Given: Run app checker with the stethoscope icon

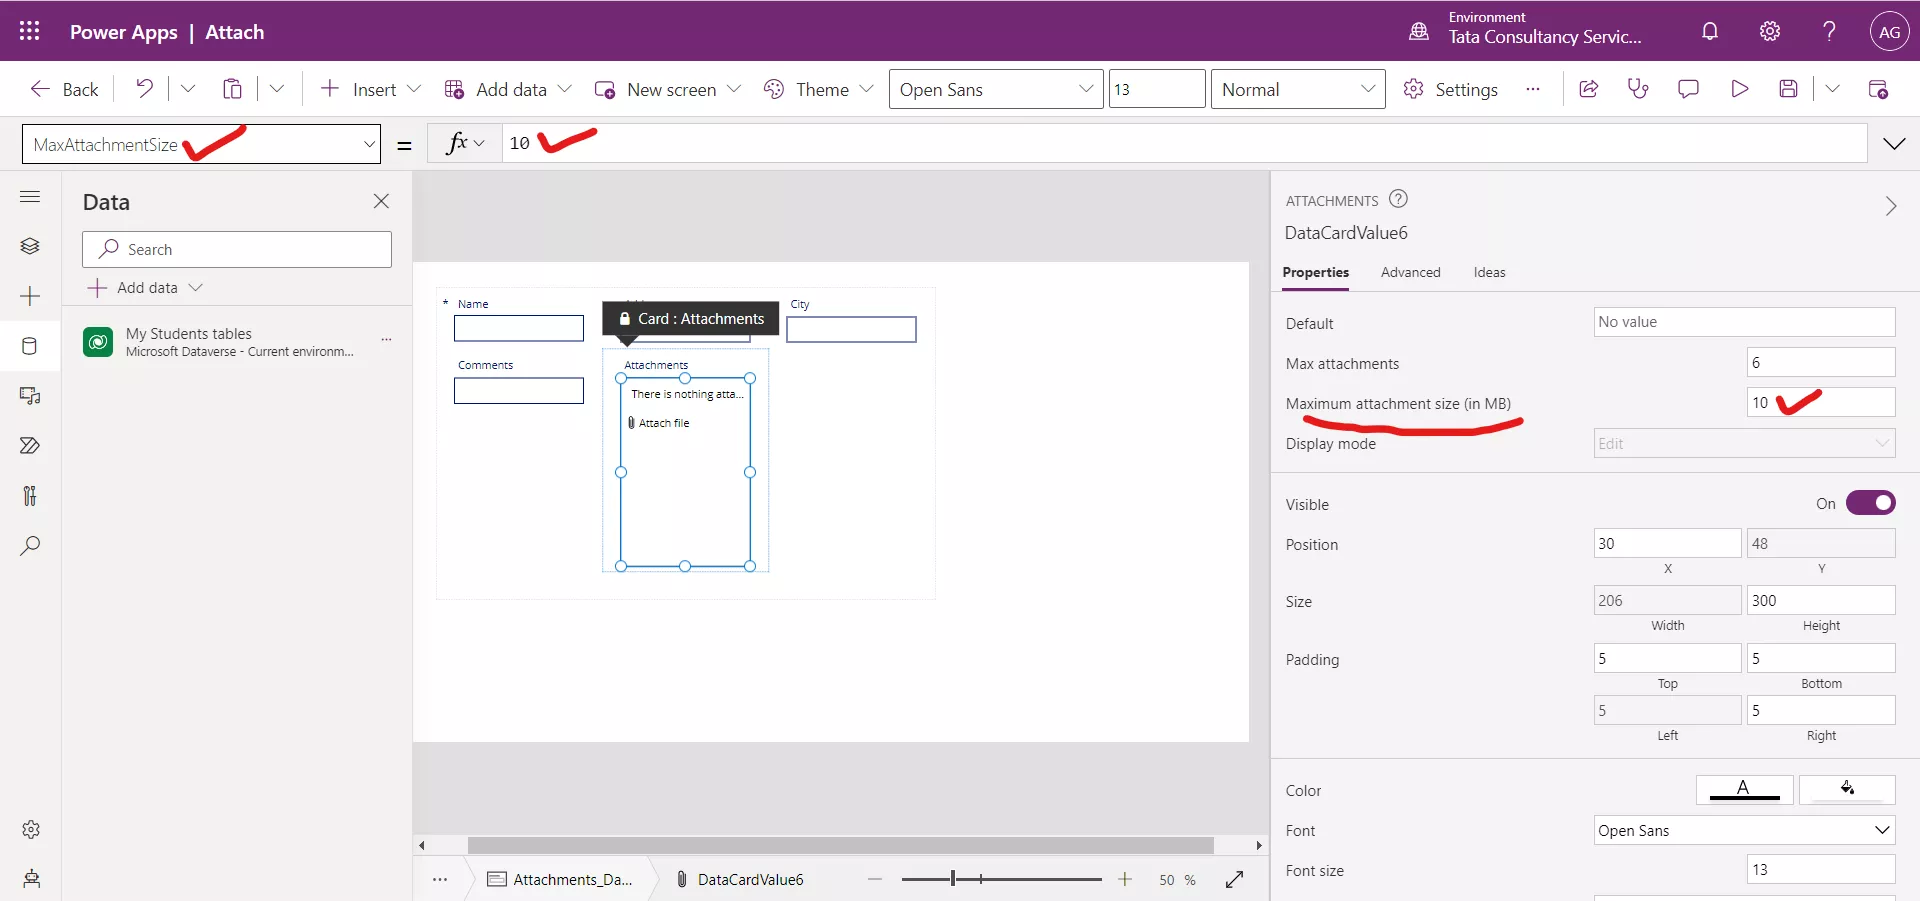Looking at the screenshot, I should click(1638, 89).
